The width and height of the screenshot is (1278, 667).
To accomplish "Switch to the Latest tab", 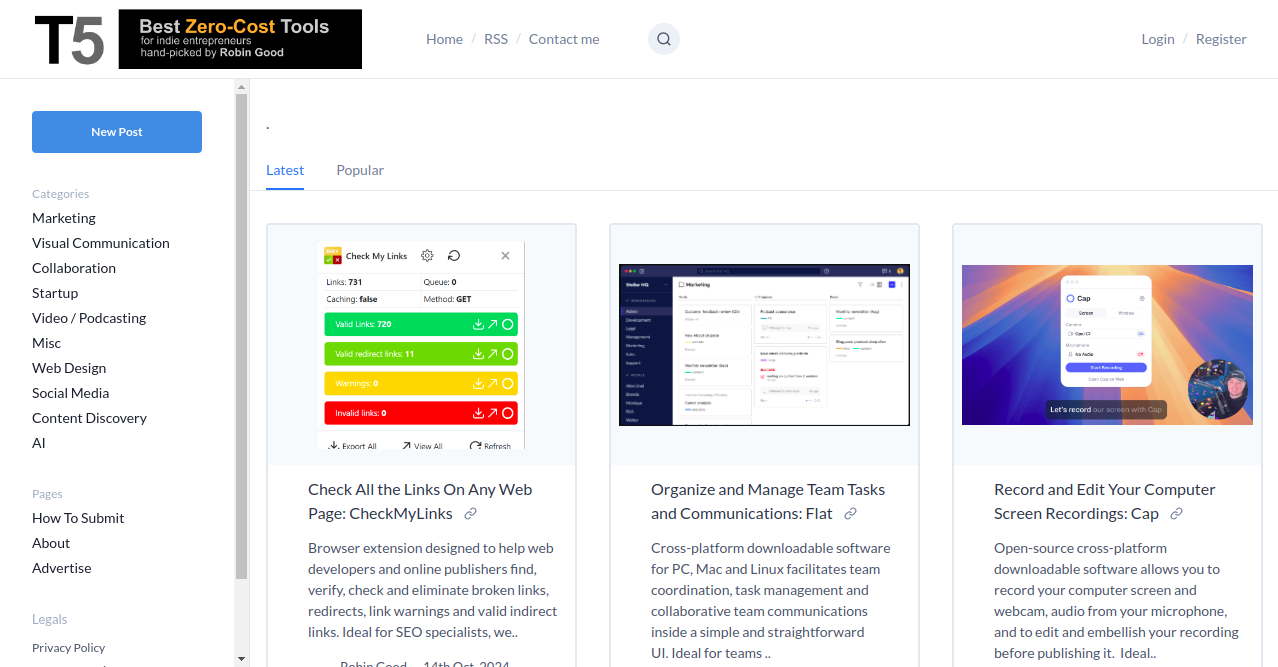I will (x=285, y=170).
